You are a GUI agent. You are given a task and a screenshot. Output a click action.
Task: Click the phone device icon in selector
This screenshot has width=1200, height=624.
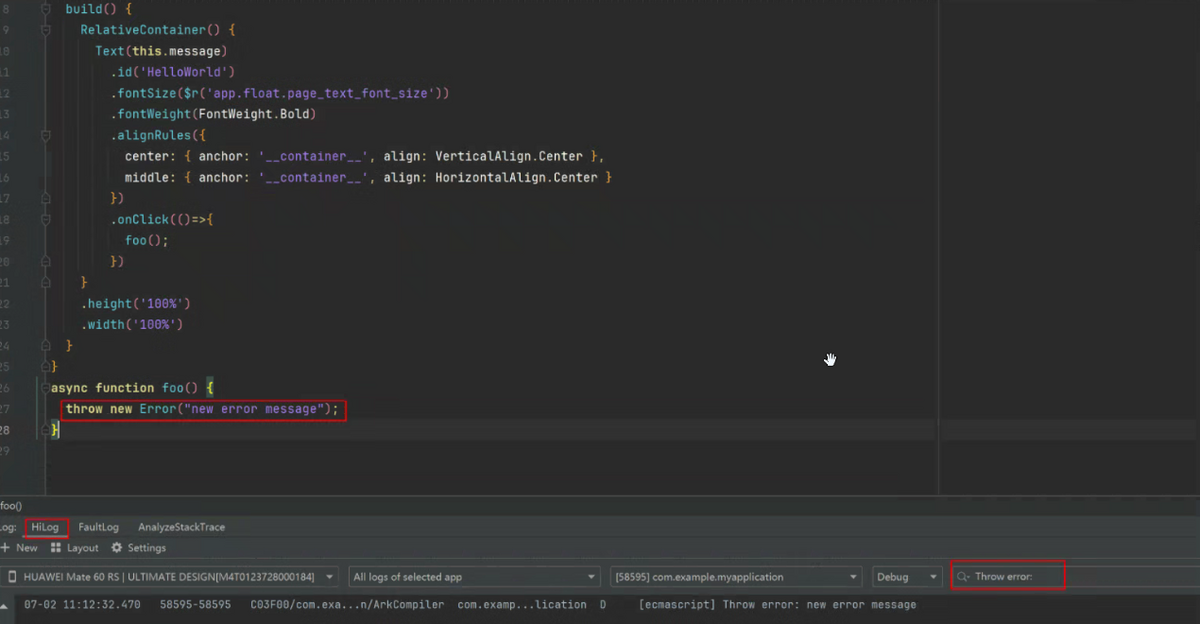pyautogui.click(x=11, y=577)
